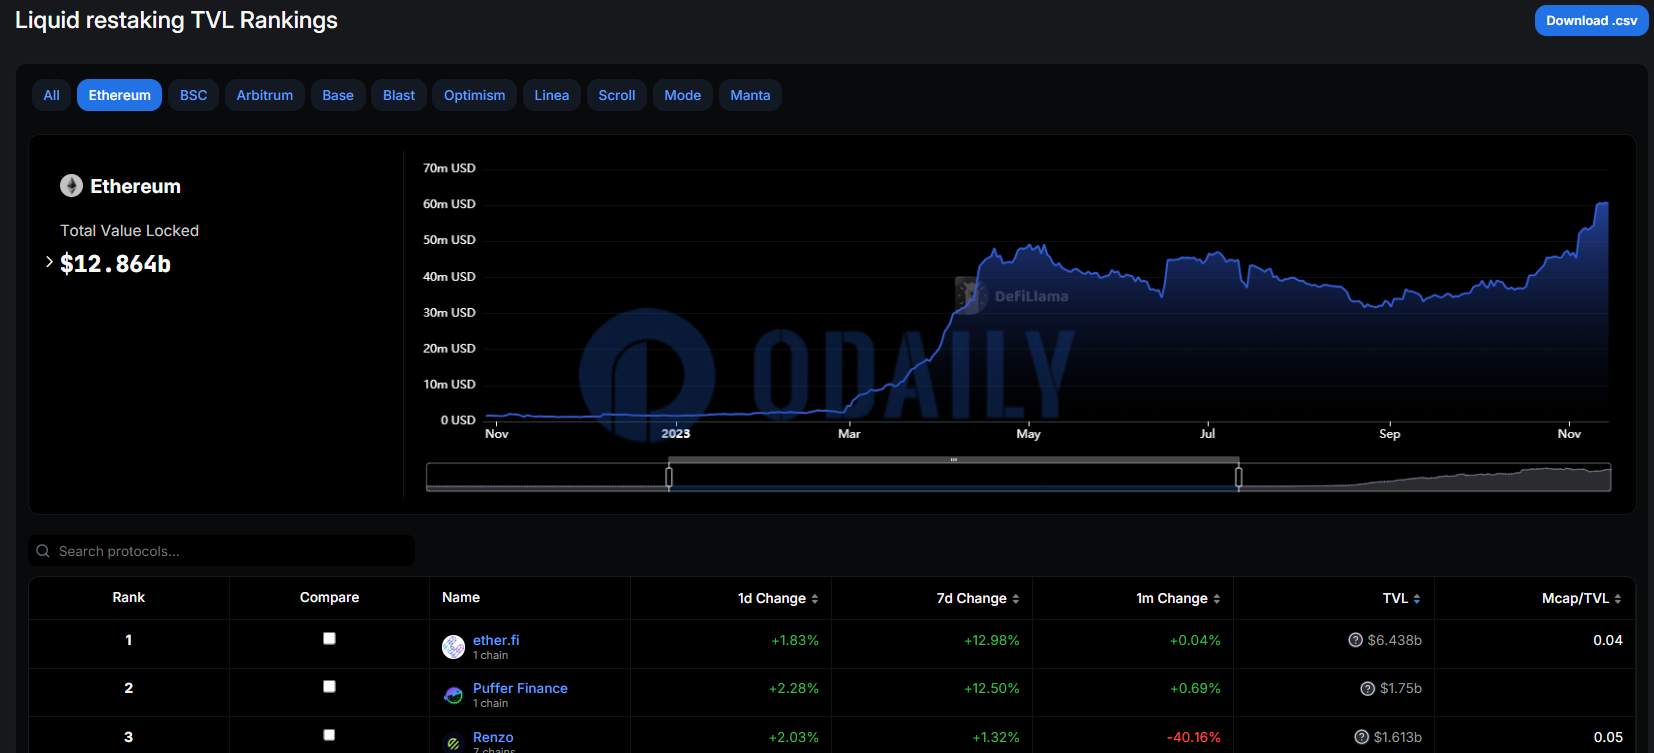
Task: Click the +2.28% 1d change for Puffer Finance
Action: [x=794, y=688]
